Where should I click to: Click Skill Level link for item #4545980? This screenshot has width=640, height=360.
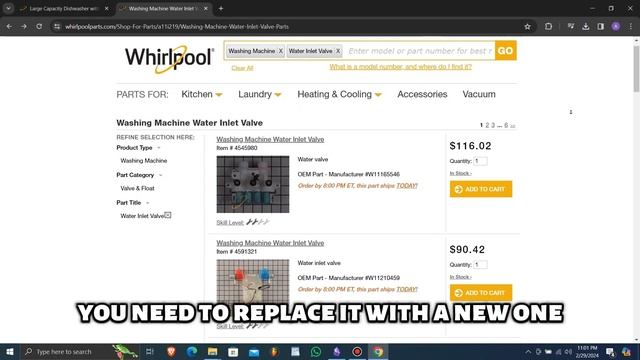coord(230,223)
